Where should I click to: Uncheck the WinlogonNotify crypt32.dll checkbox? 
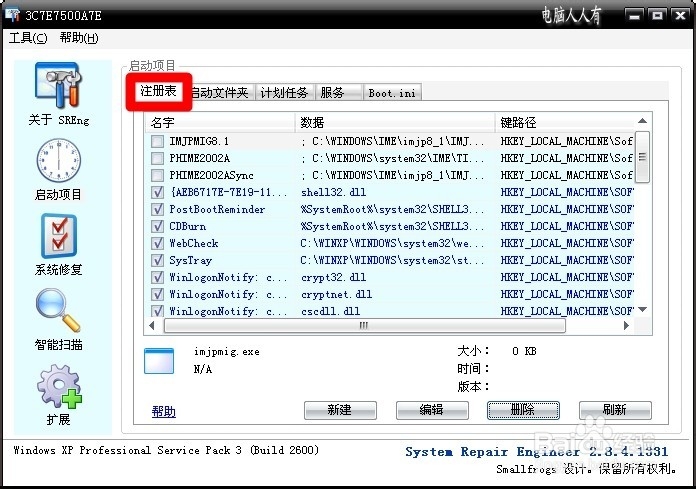pyautogui.click(x=157, y=277)
